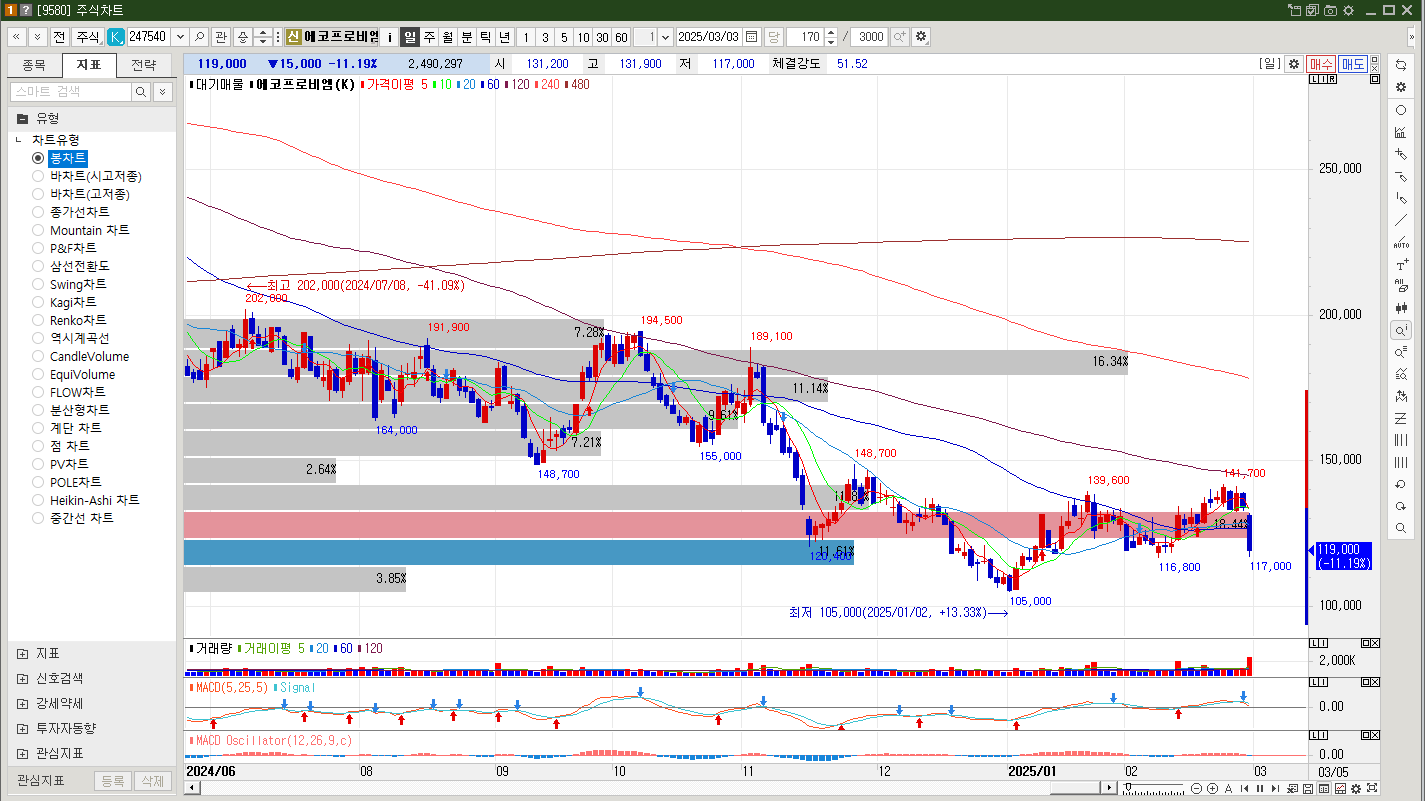Image resolution: width=1425 pixels, height=801 pixels.
Task: Expand the 투자자동향 section
Action: (x=23, y=728)
